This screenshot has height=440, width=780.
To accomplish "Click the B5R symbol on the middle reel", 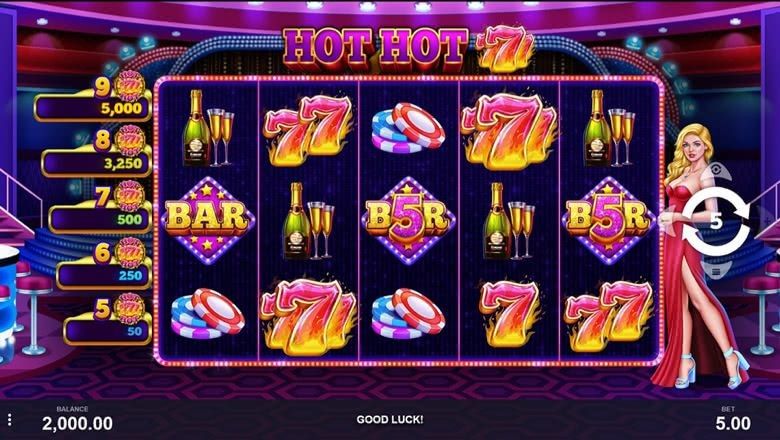I will tap(408, 221).
